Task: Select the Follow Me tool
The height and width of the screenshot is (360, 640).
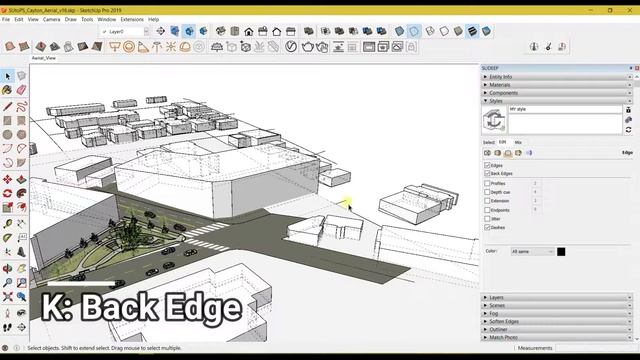Action: point(22,193)
